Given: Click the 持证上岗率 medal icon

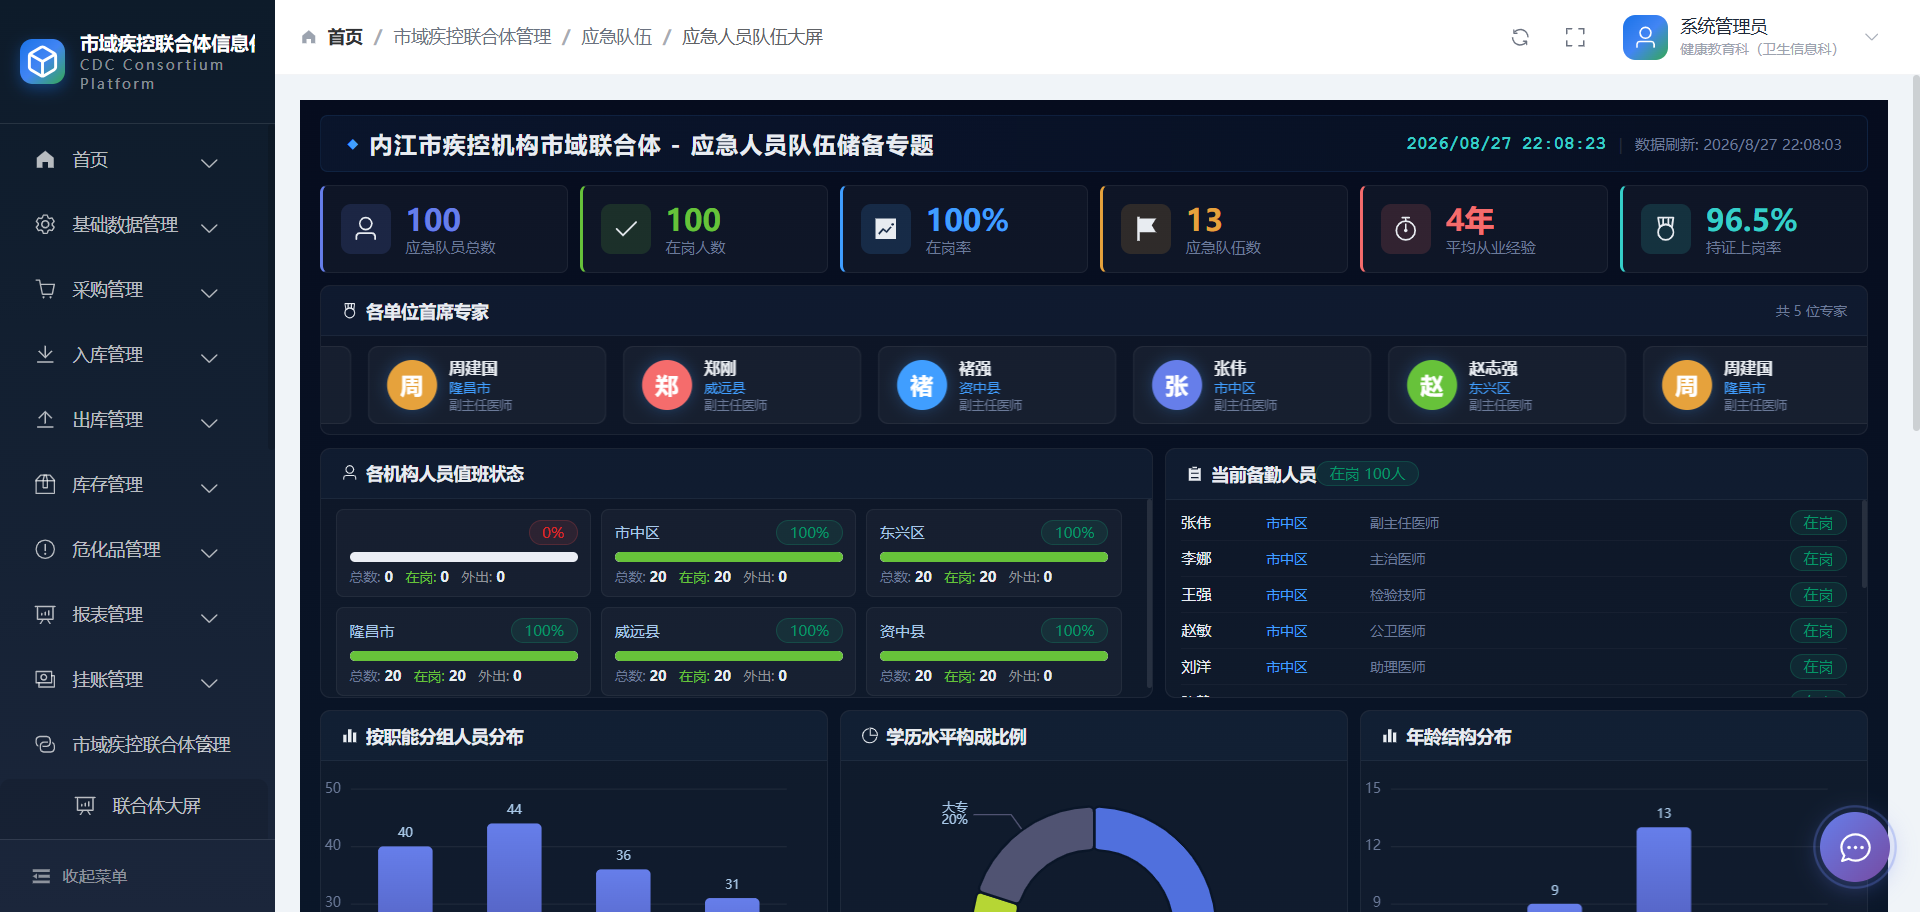Looking at the screenshot, I should point(1666,229).
